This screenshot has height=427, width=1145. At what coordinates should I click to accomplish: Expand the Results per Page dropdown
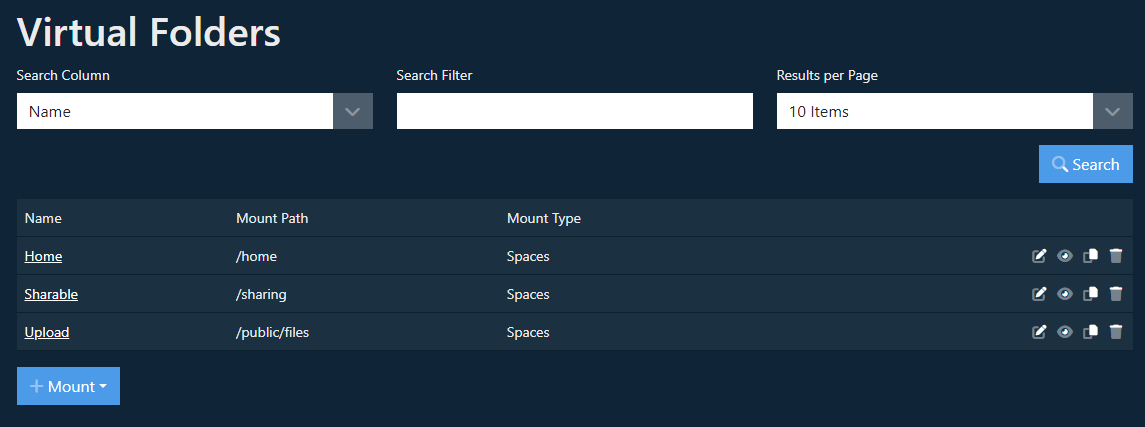coord(954,111)
